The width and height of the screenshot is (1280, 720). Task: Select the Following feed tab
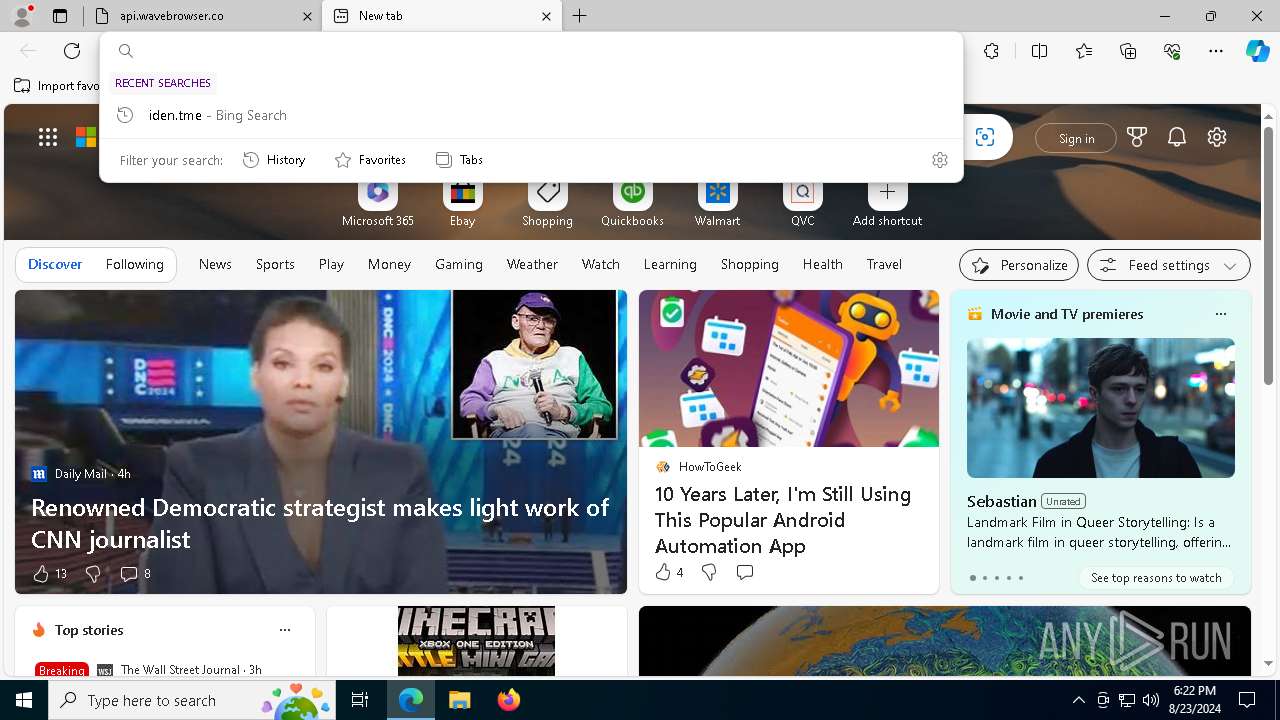[134, 264]
